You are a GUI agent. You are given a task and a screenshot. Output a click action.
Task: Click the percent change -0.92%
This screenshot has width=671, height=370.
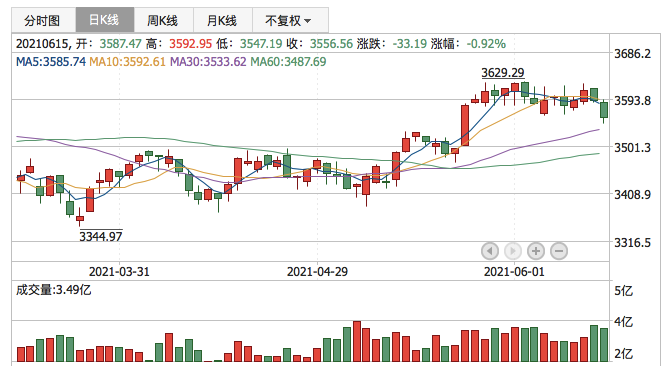(x=486, y=44)
